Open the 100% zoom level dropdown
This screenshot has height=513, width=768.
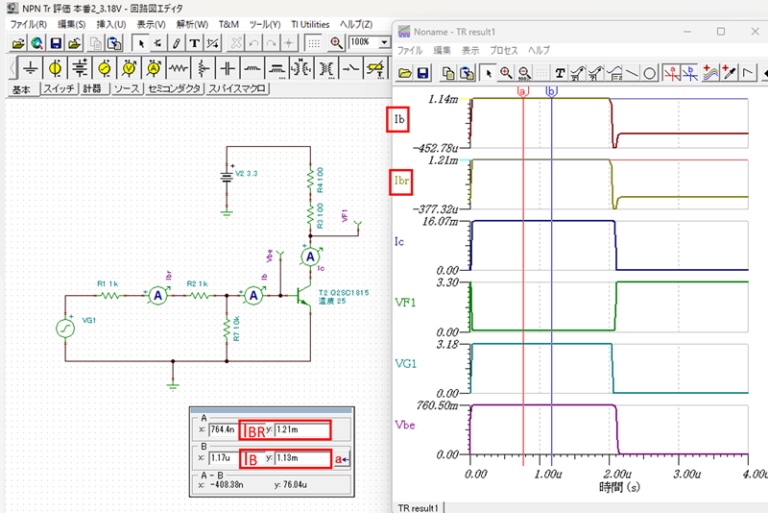(385, 43)
